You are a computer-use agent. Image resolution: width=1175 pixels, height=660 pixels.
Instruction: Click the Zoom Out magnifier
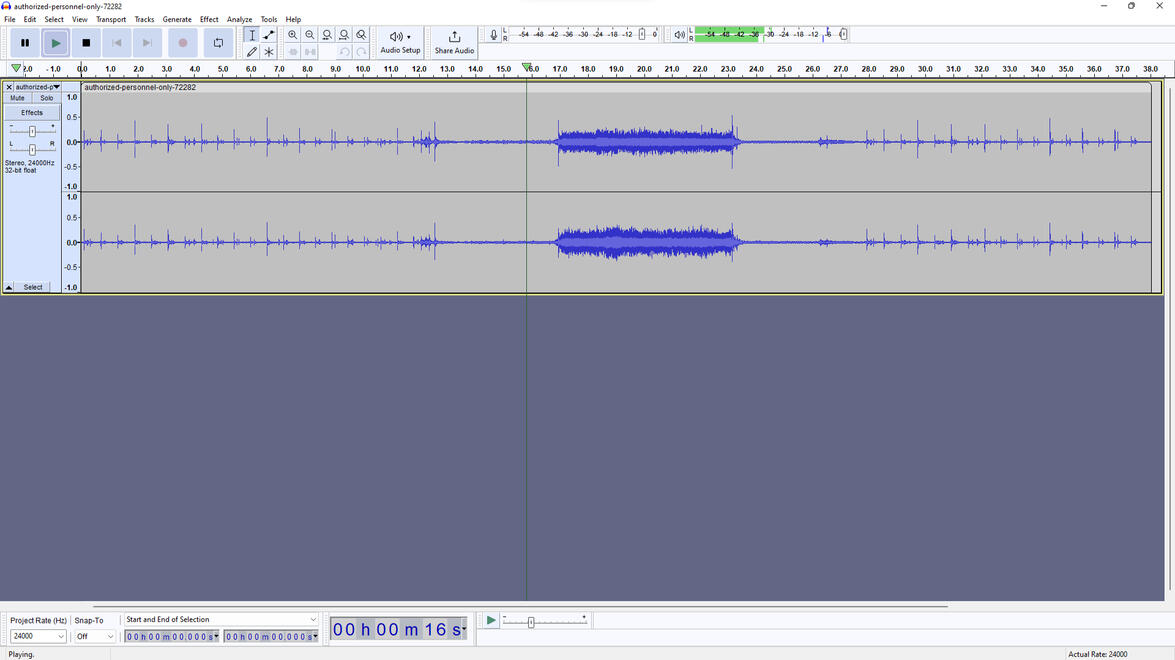click(310, 35)
